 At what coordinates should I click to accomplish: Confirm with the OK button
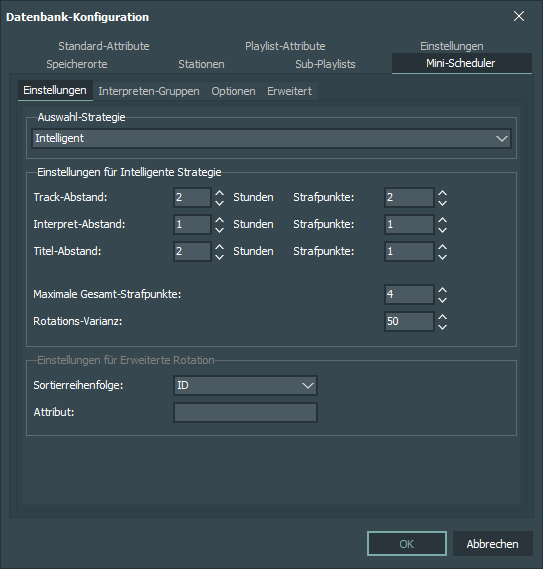pyautogui.click(x=407, y=544)
